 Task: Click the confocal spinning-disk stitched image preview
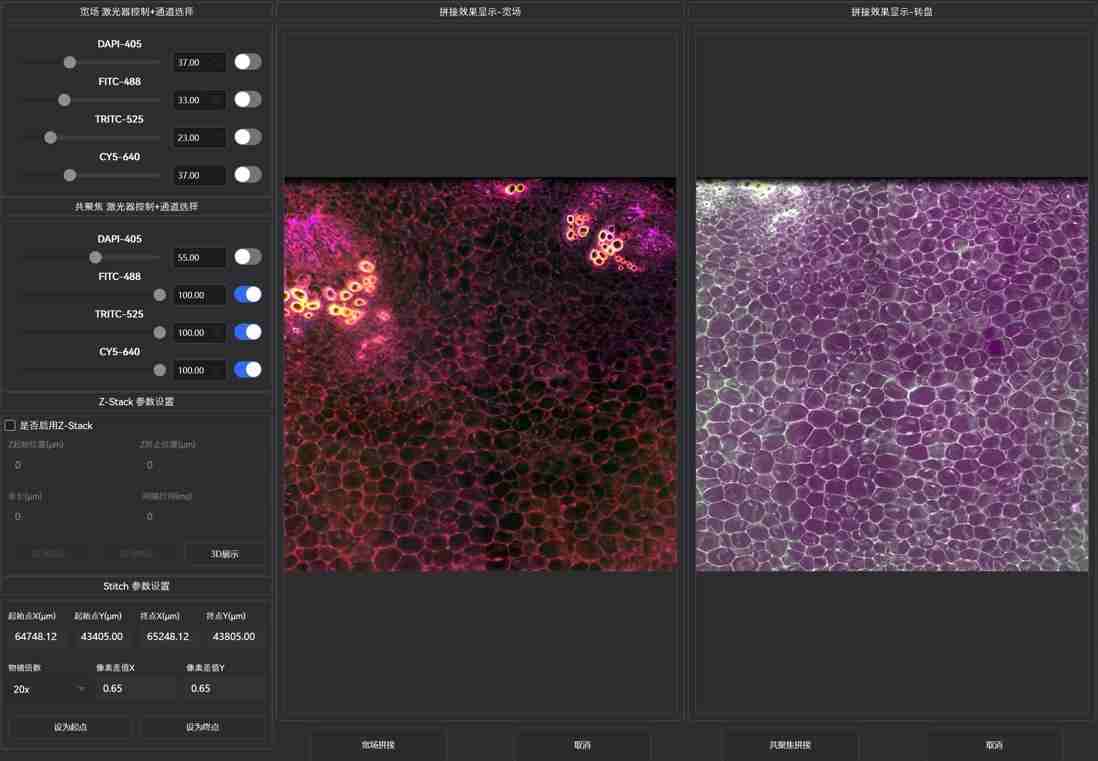(x=891, y=375)
